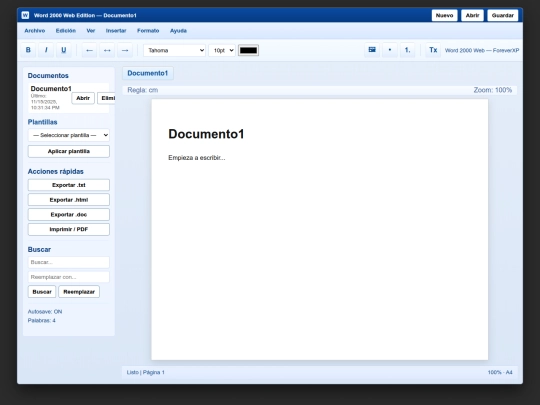Open the Insertar menu
Screen dimensions: 540x405
pyautogui.click(x=116, y=31)
